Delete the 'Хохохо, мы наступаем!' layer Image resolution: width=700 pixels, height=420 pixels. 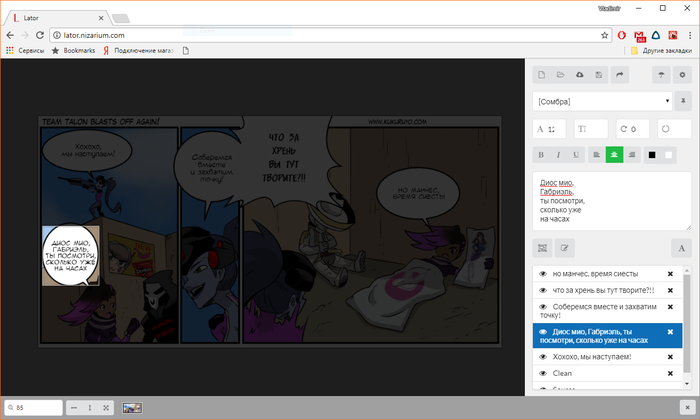tap(670, 357)
